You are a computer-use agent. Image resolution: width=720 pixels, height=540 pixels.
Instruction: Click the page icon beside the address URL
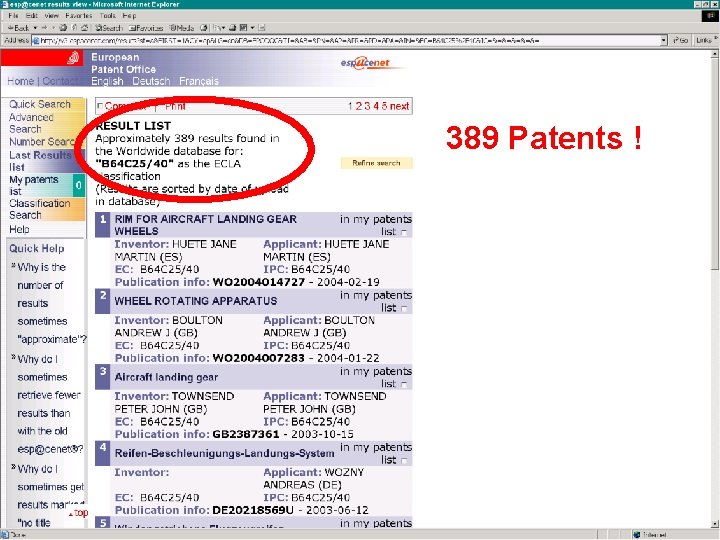tap(36, 40)
